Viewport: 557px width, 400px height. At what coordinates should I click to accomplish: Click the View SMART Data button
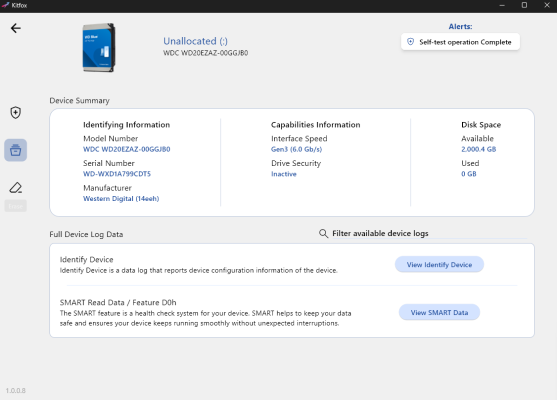click(x=439, y=313)
